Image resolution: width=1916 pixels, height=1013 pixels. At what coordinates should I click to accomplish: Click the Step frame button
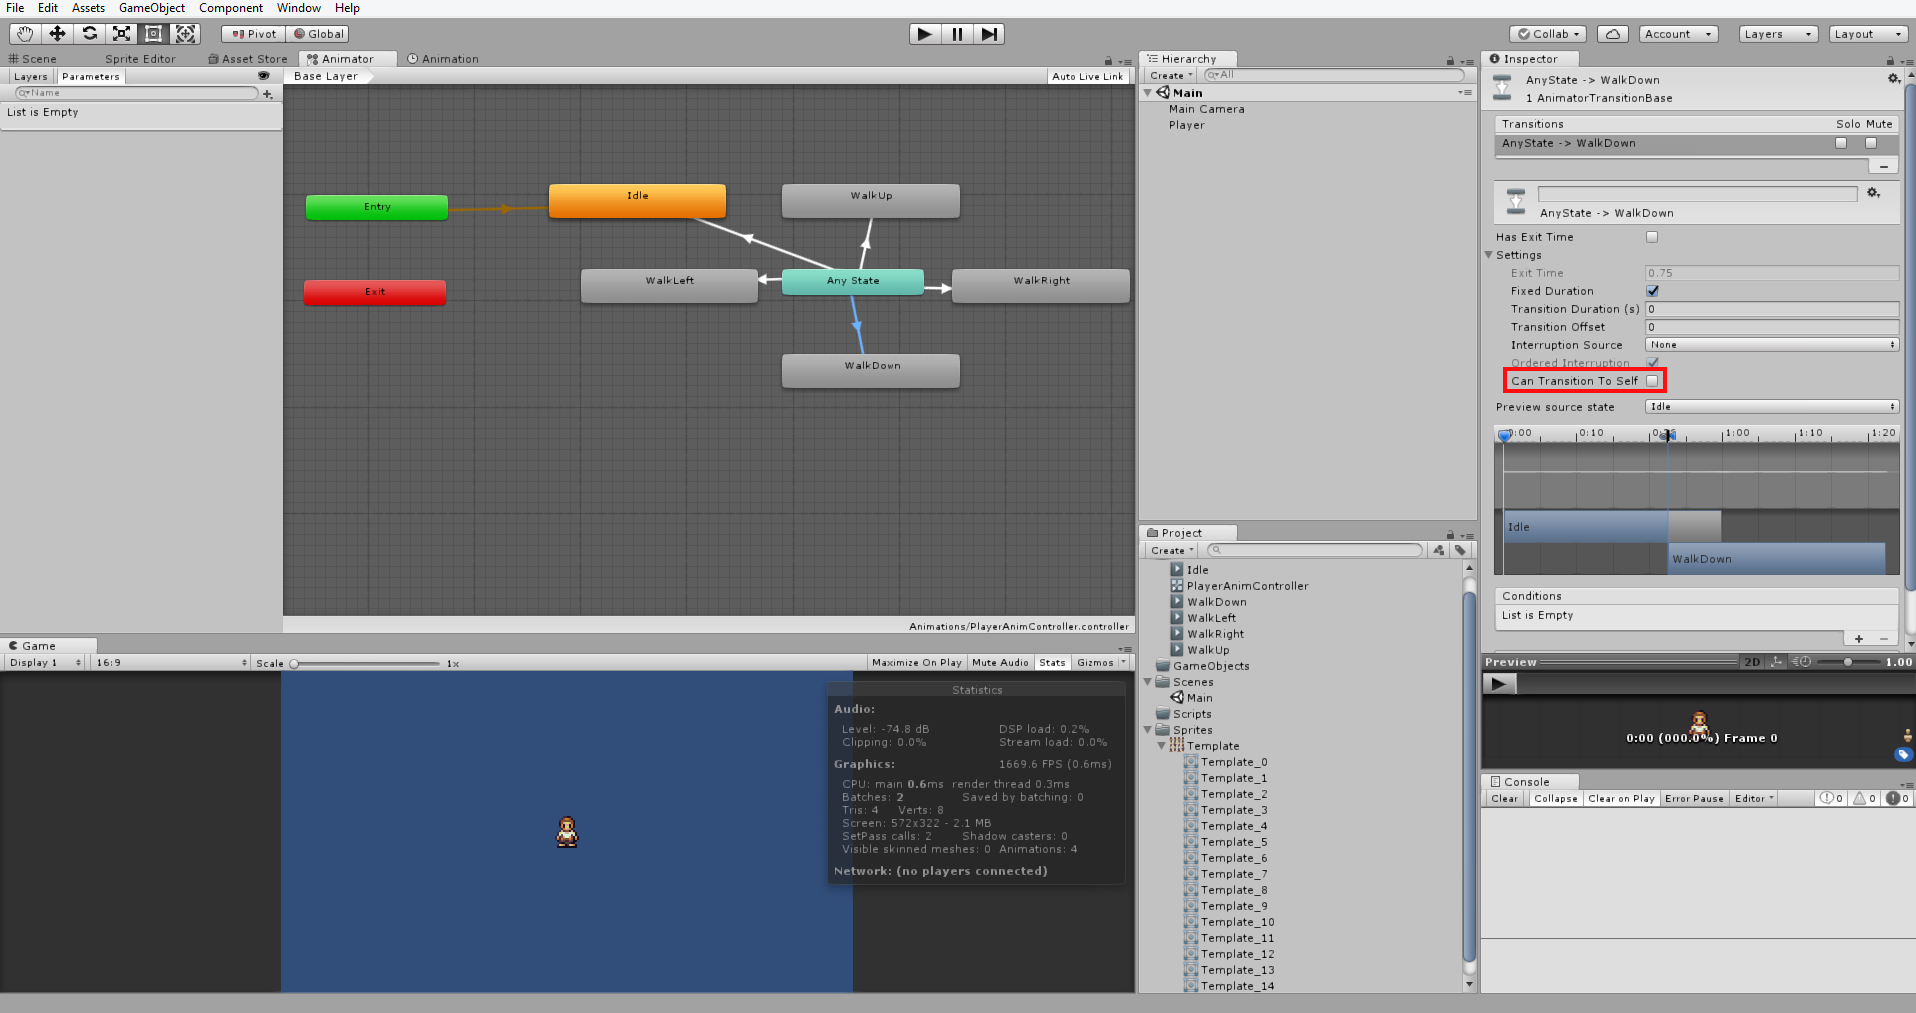(x=989, y=33)
